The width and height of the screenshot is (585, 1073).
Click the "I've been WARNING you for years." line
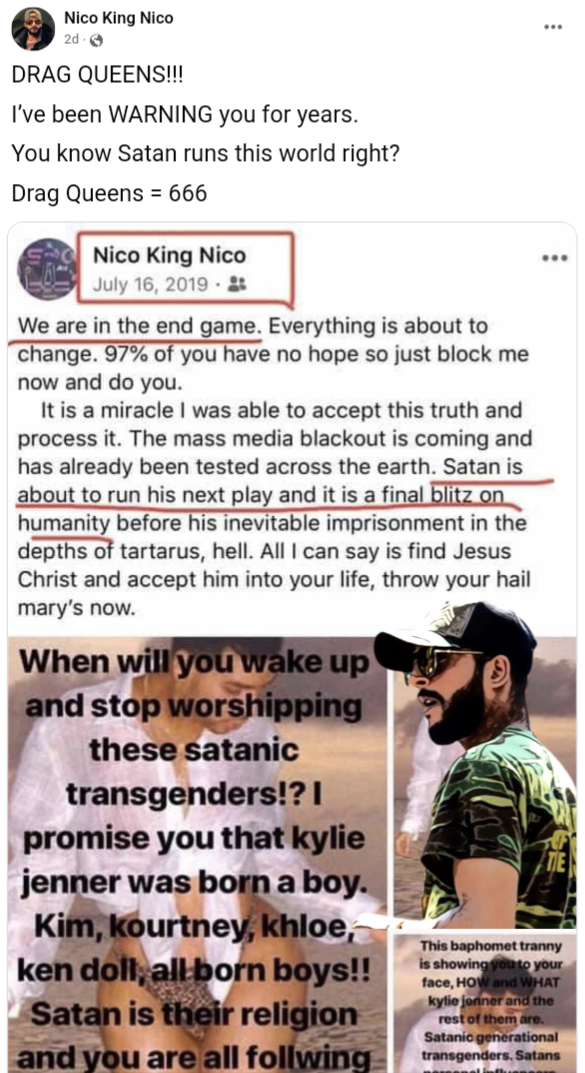tap(185, 115)
